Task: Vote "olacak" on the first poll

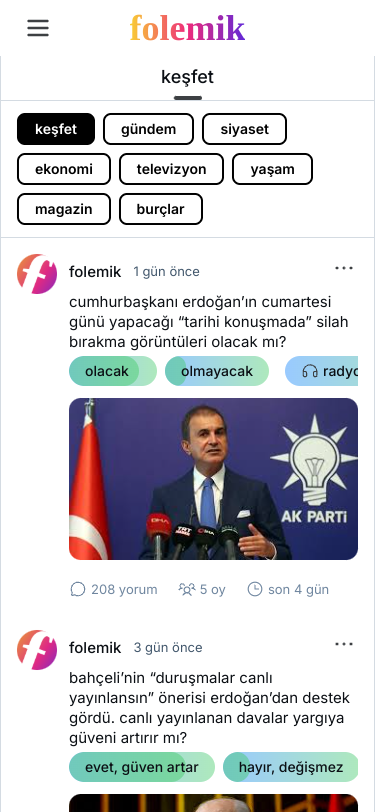Action: (113, 371)
